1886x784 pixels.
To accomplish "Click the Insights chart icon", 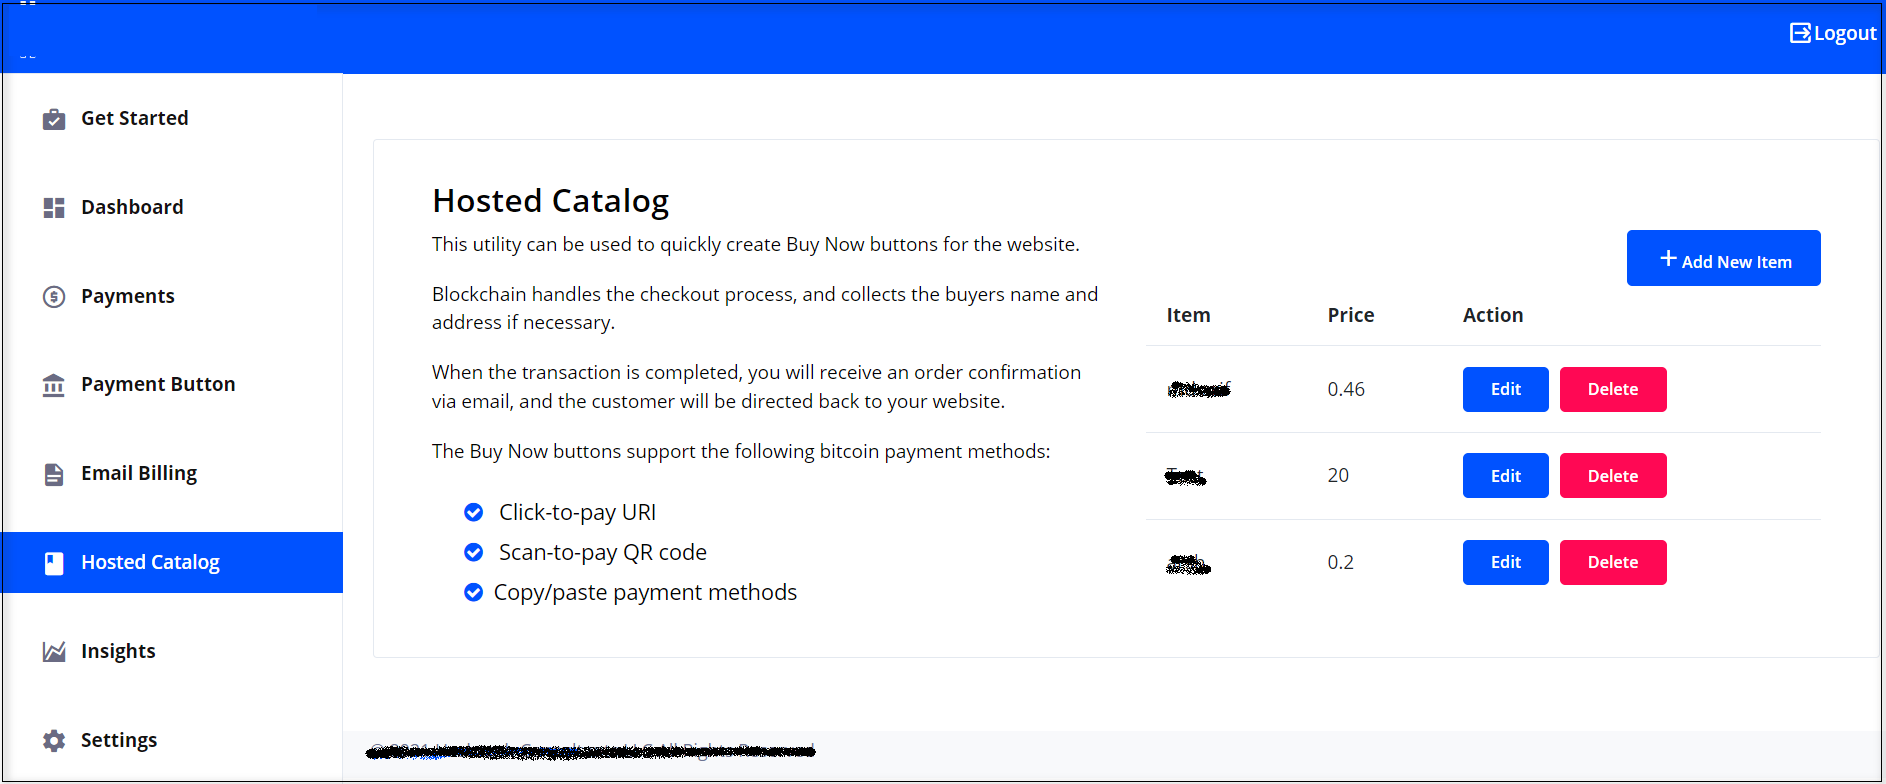I will [54, 652].
